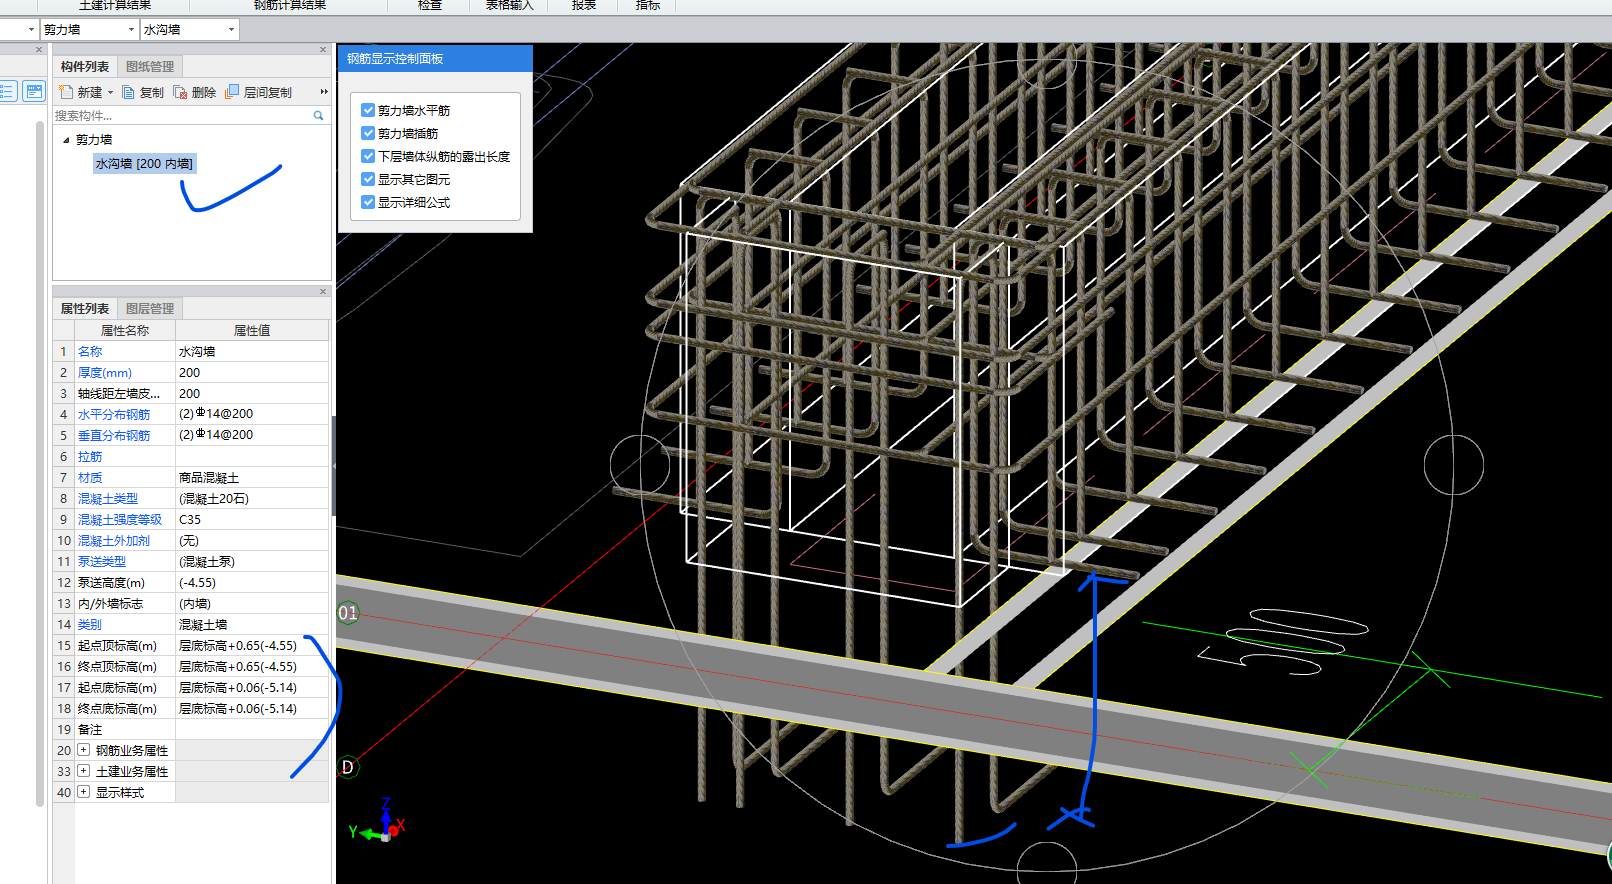Click the 厚度(mm) property link

point(105,373)
